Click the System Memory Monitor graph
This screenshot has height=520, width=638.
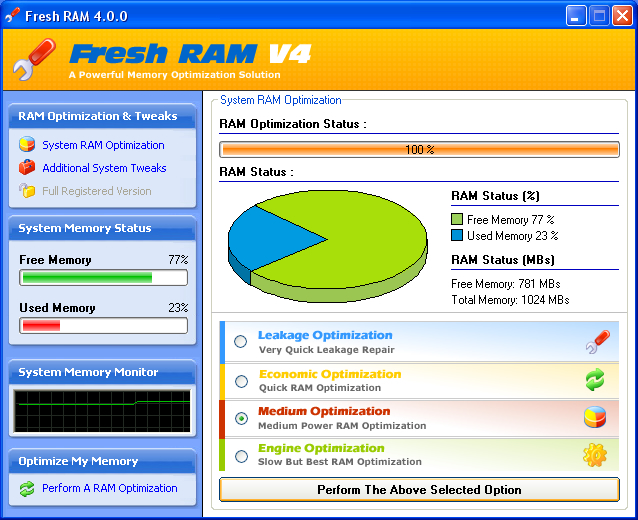(102, 411)
